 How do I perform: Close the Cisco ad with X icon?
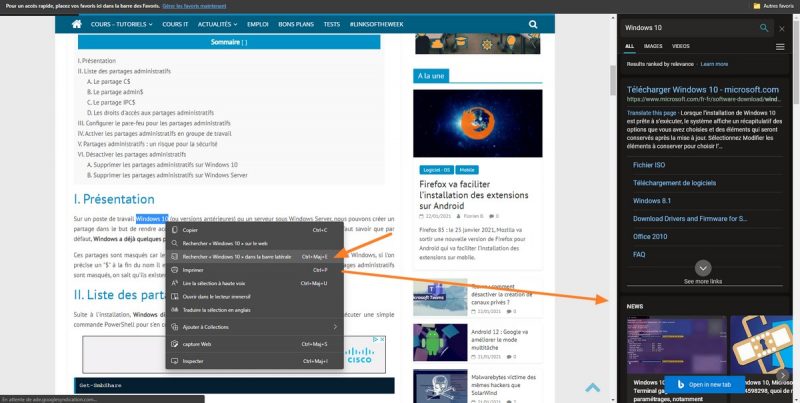(x=382, y=339)
